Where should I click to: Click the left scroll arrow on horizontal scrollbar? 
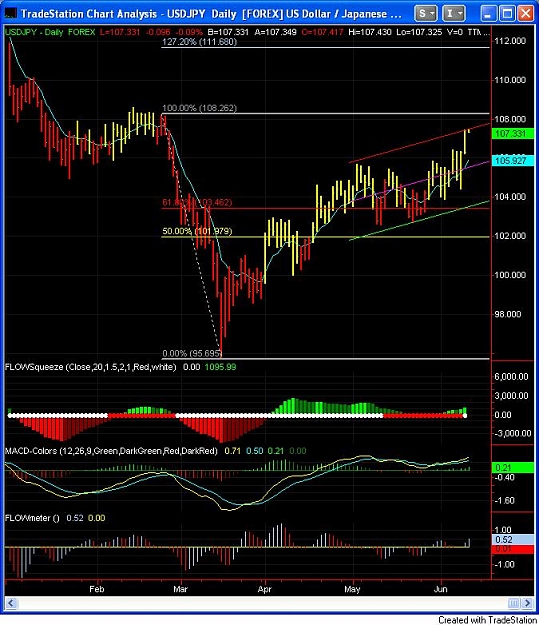[11, 603]
